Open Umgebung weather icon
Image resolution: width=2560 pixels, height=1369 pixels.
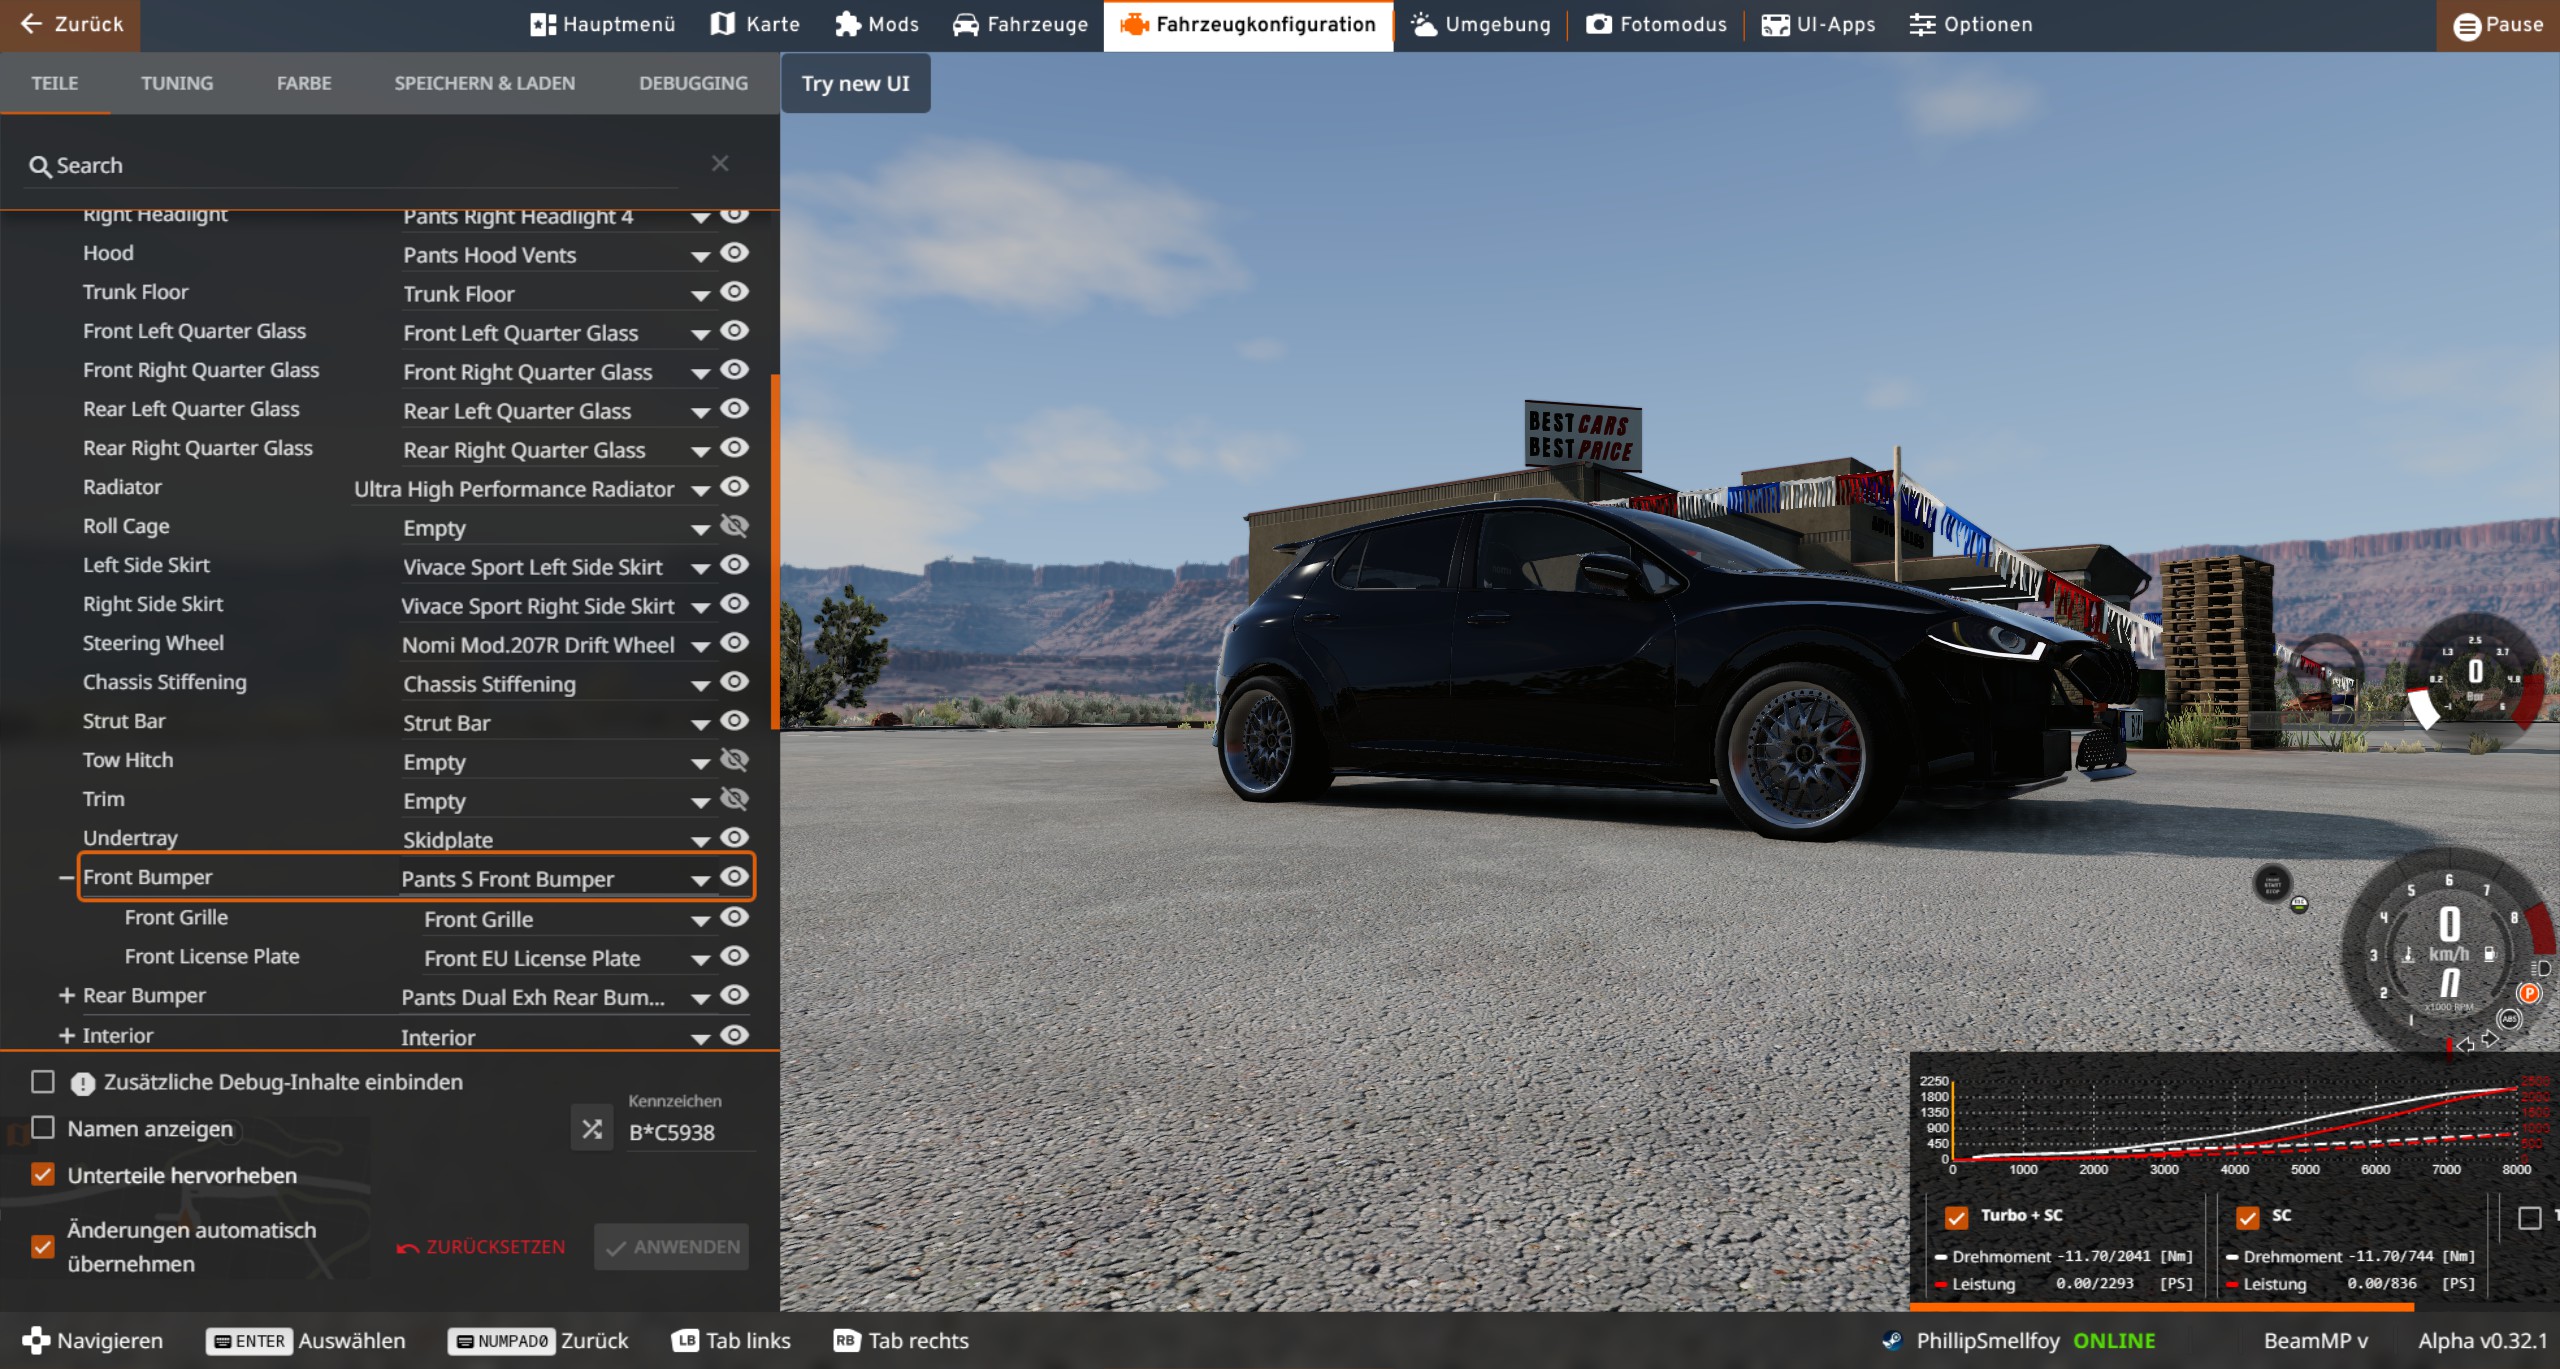[1424, 24]
